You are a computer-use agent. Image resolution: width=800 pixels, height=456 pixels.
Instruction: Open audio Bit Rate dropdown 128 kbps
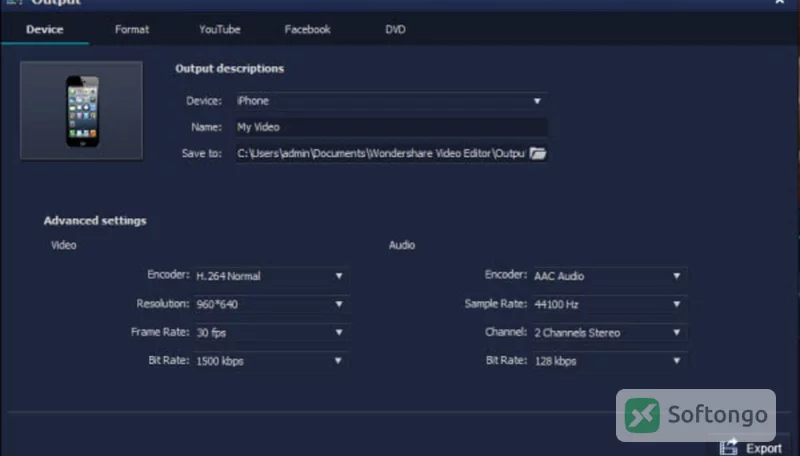click(x=609, y=361)
